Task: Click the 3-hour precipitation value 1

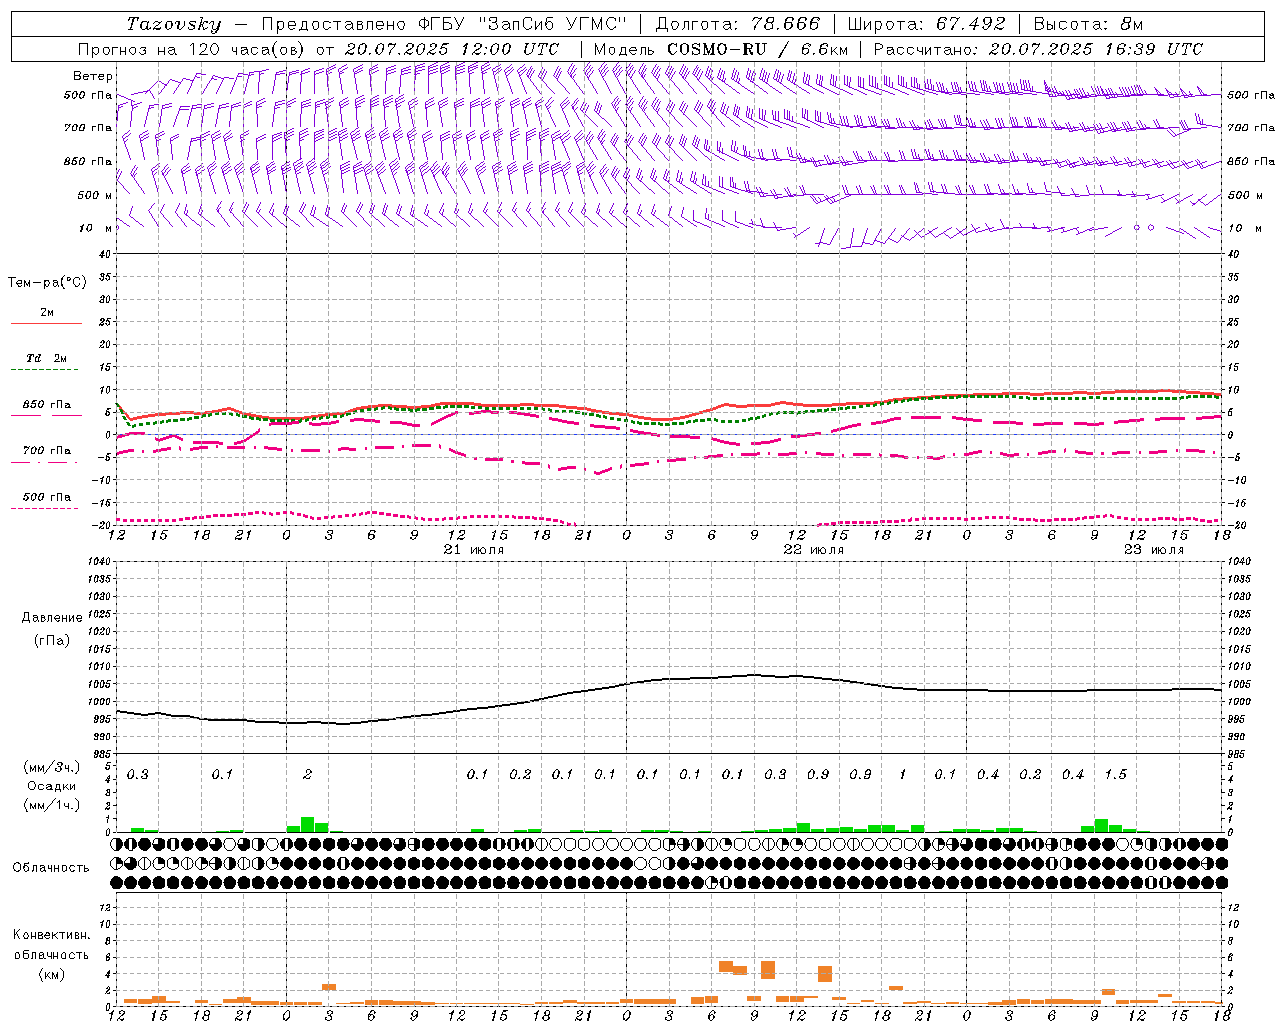Action: click(903, 774)
